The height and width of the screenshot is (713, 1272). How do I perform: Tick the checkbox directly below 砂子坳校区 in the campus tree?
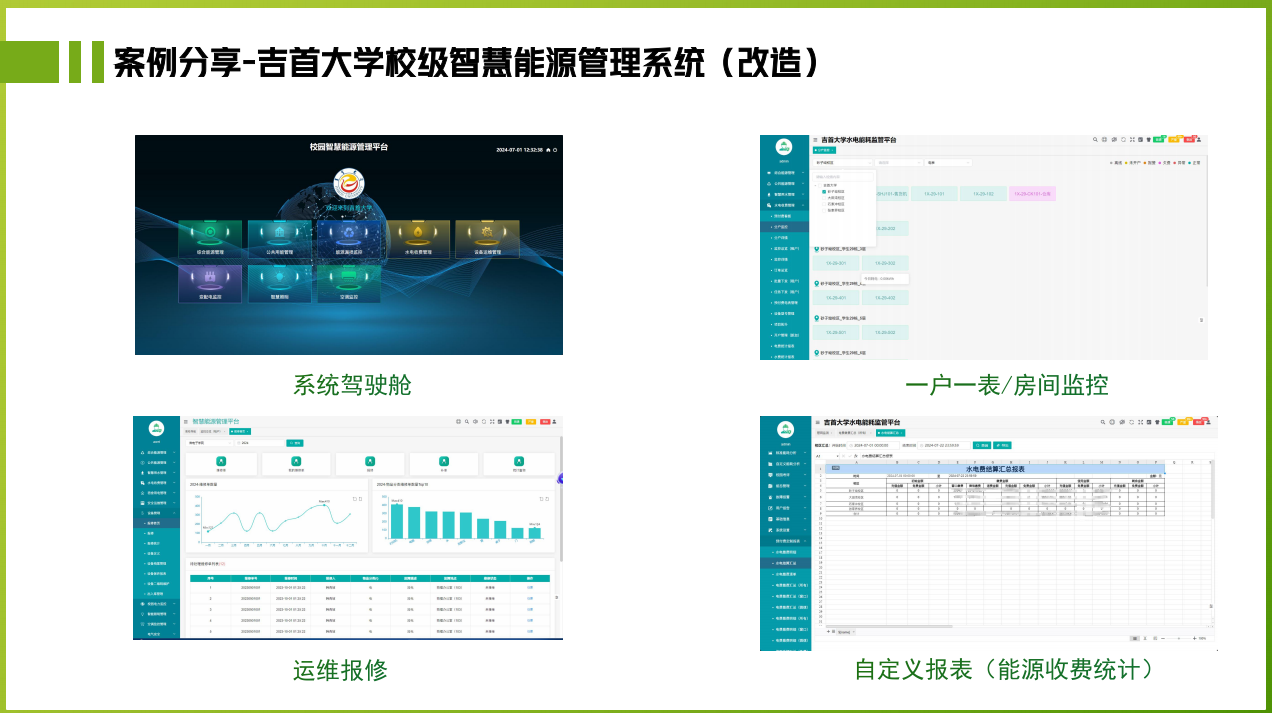(824, 198)
